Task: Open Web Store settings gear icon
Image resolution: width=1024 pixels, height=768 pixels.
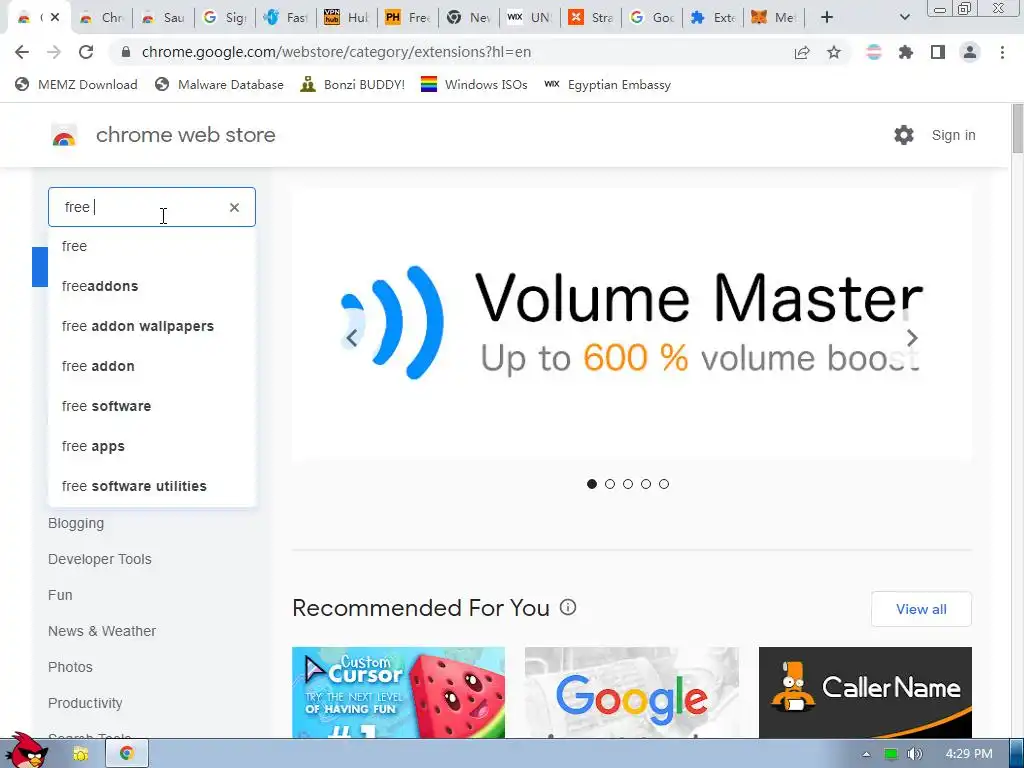Action: pyautogui.click(x=904, y=135)
